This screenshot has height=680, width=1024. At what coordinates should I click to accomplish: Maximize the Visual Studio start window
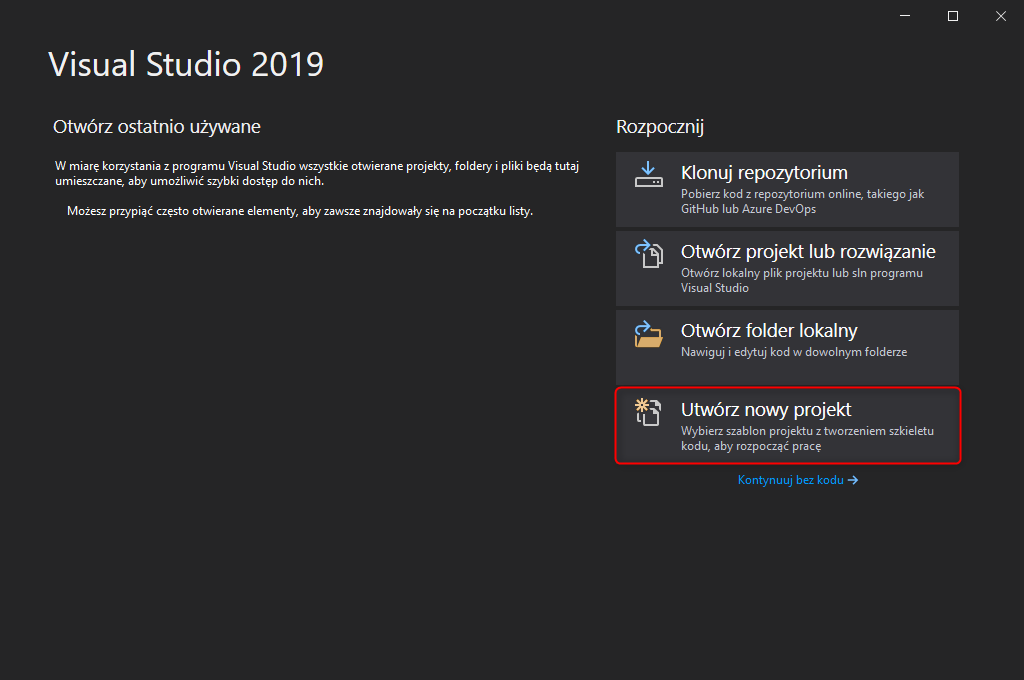(x=953, y=16)
